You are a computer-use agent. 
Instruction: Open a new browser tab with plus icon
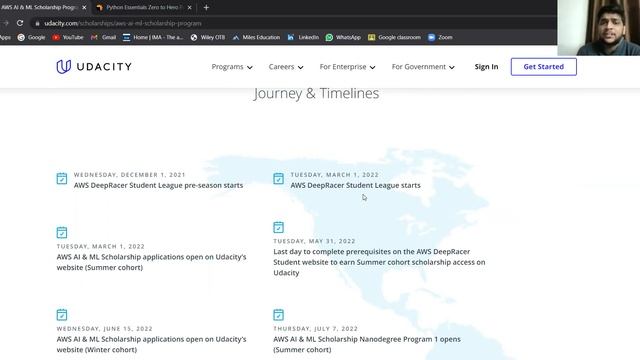(206, 7)
